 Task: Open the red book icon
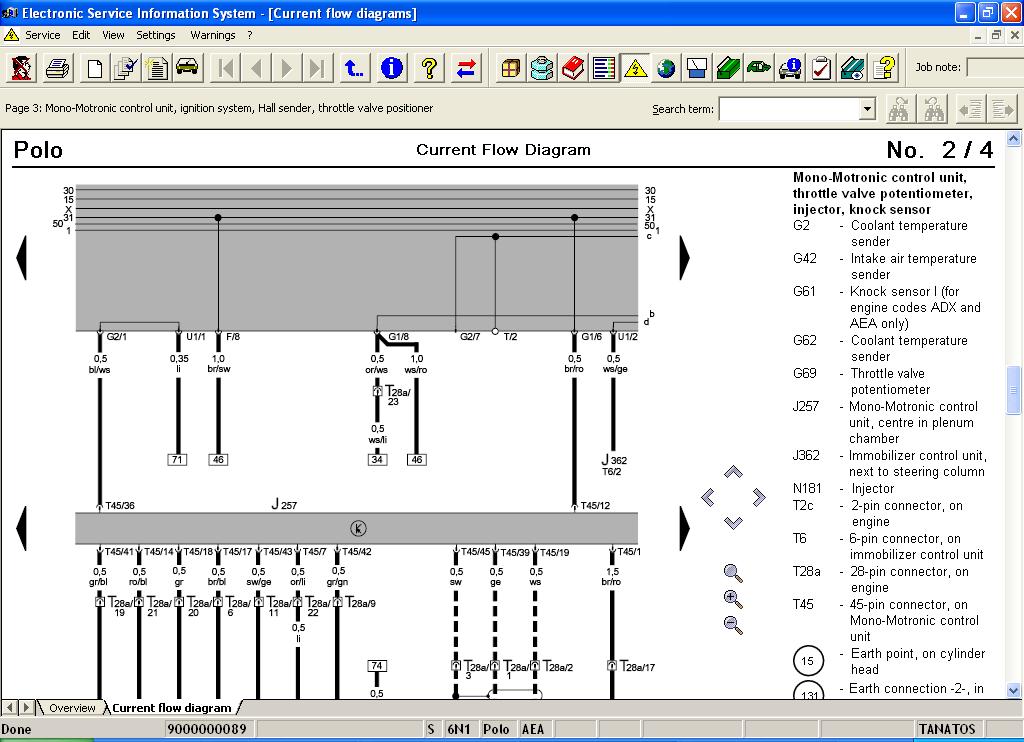point(573,68)
